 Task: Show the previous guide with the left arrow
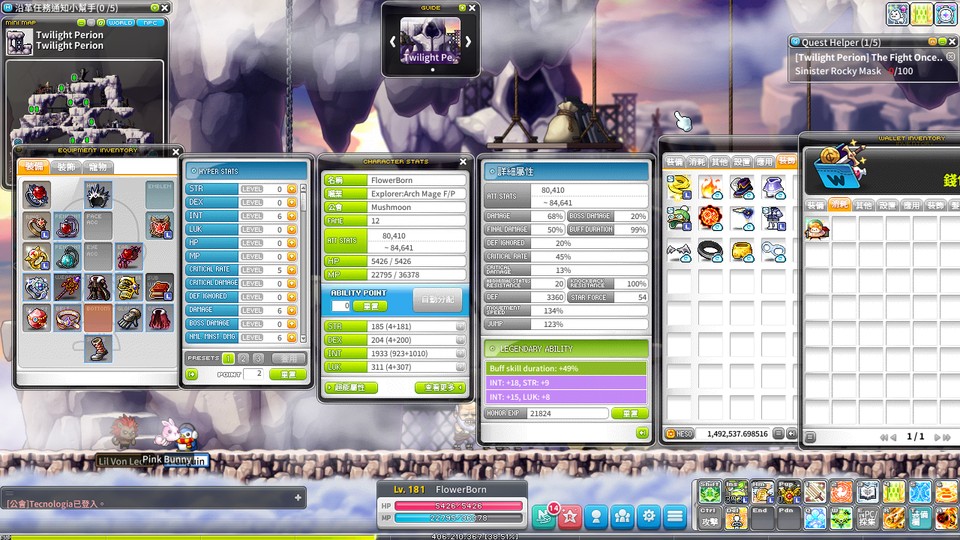(x=392, y=42)
